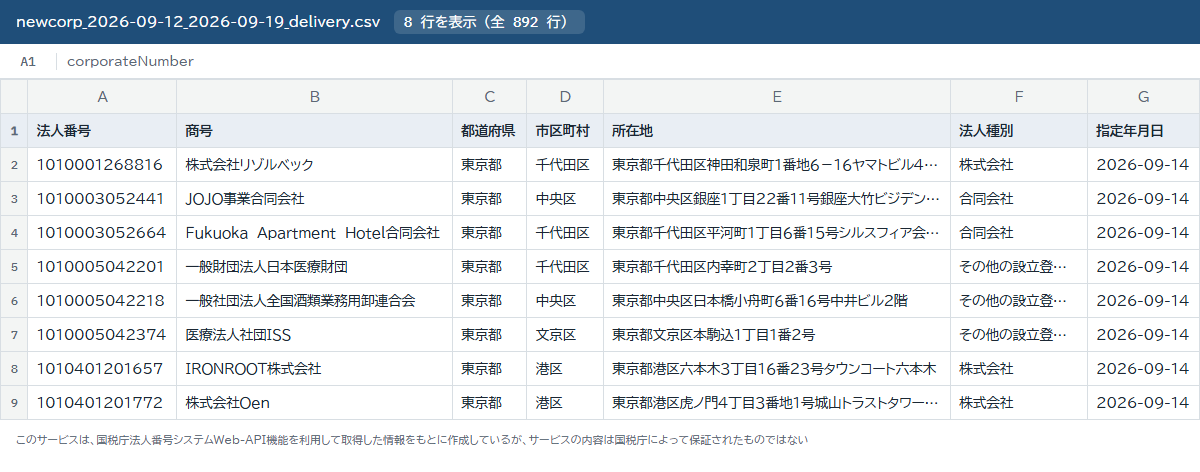This screenshot has height=472, width=1200.
Task: Click address starting 東京都港区虎ノ門4丁目3番地1号
Action: [777, 403]
